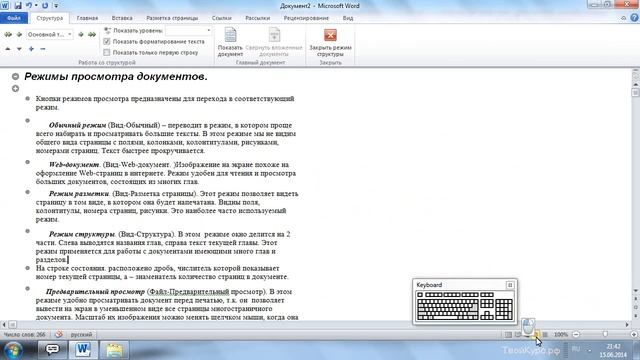Click vertical scrollbar down arrow
This screenshot has width=640, height=360.
pos(636,291)
